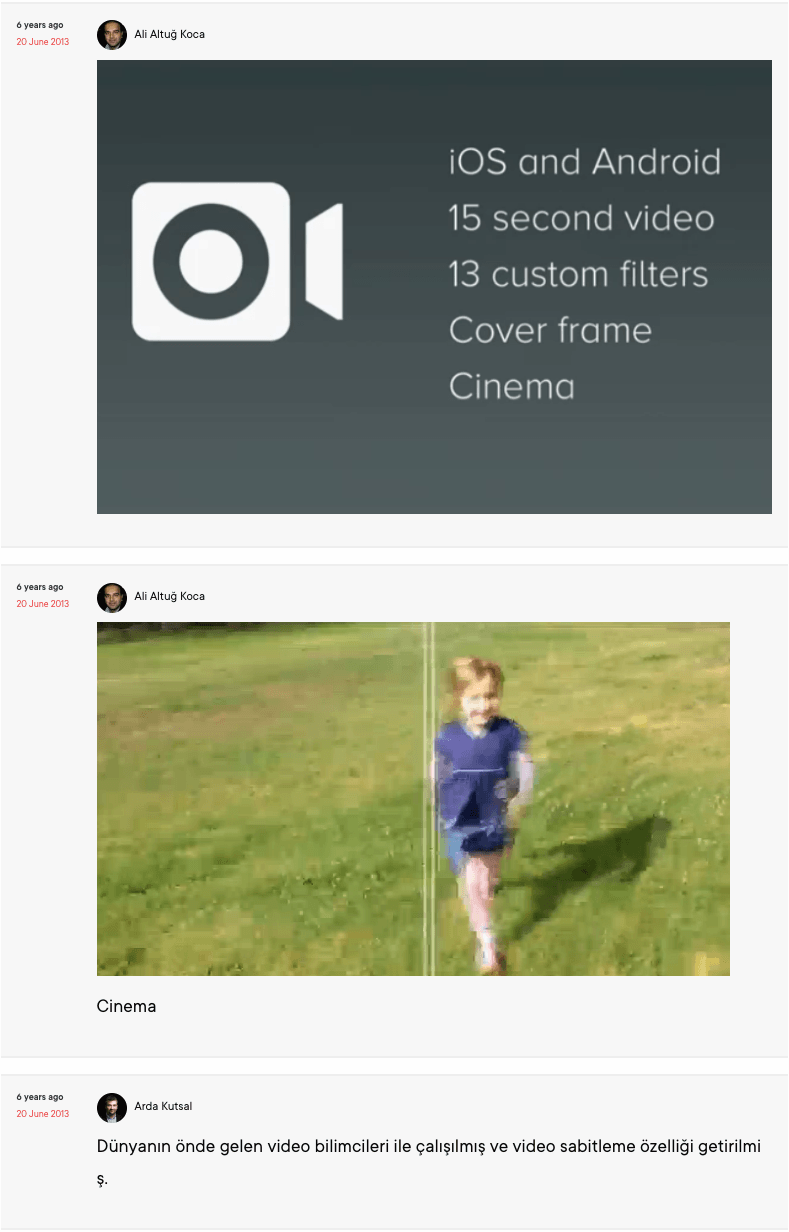Click '6 years ago' on the Cinema post

(x=40, y=587)
